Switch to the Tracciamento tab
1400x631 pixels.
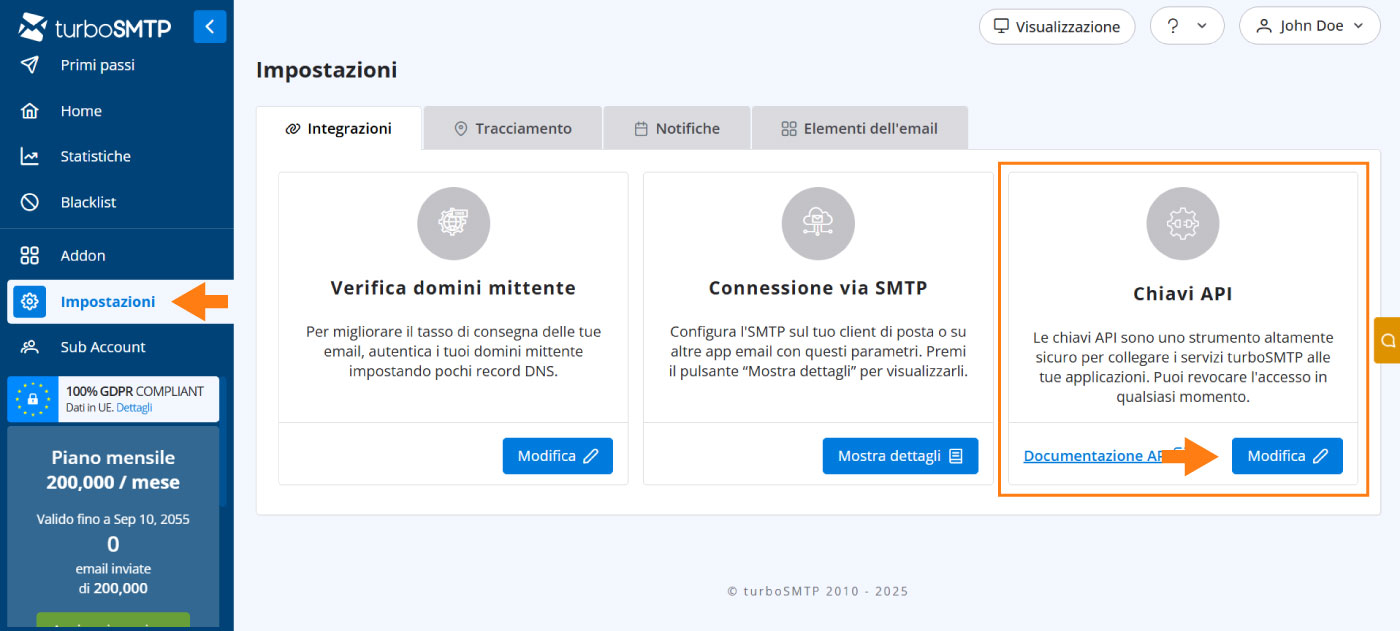click(x=512, y=128)
